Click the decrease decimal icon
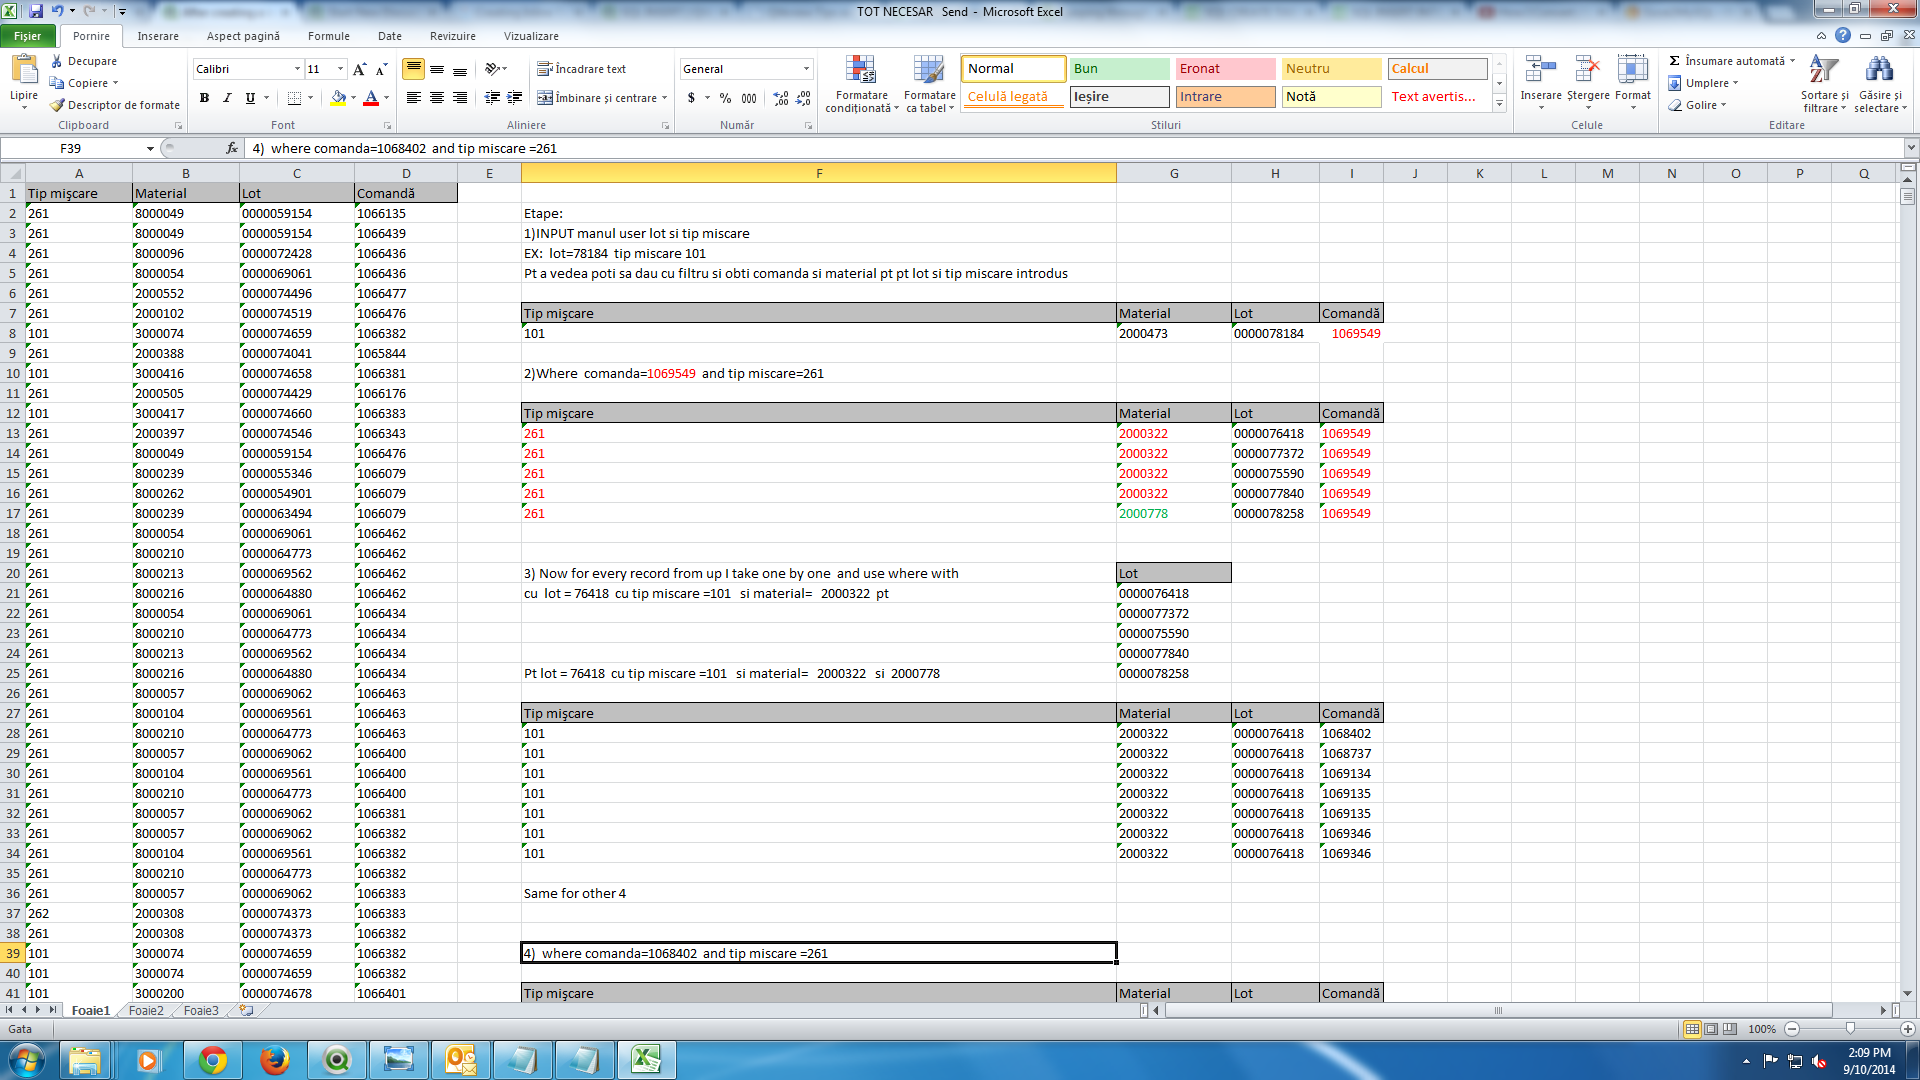 [x=803, y=98]
